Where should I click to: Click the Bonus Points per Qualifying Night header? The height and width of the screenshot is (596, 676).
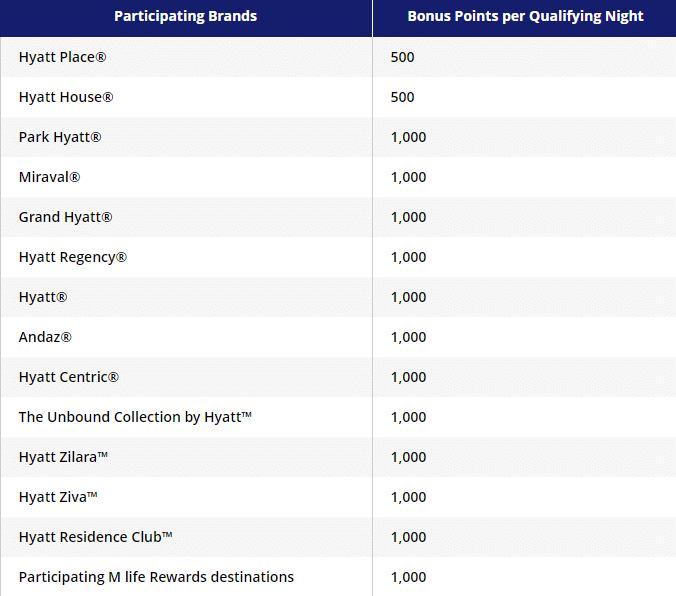pos(525,16)
